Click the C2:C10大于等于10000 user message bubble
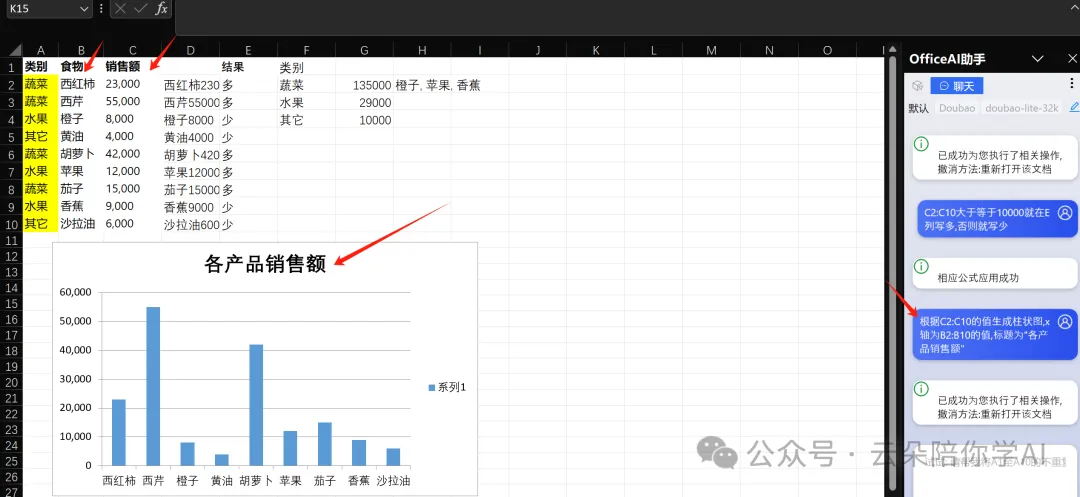Image resolution: width=1080 pixels, height=497 pixels. point(997,219)
